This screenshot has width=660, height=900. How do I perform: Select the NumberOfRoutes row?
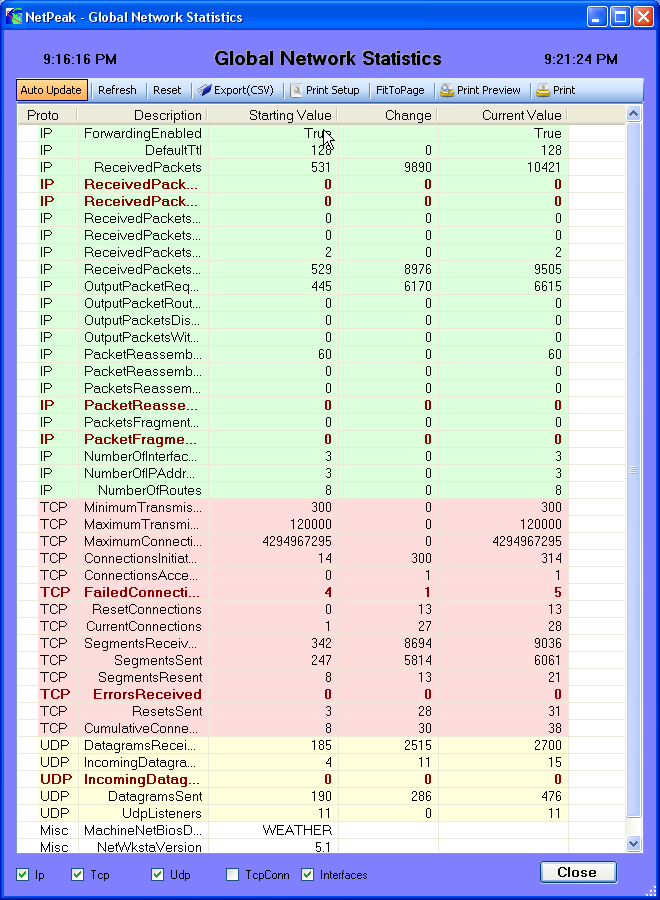(293, 490)
